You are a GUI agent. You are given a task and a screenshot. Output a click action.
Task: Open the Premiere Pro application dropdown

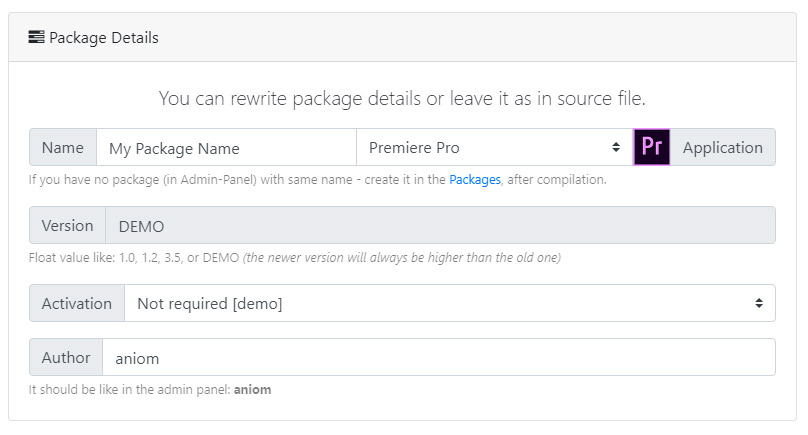pyautogui.click(x=494, y=147)
